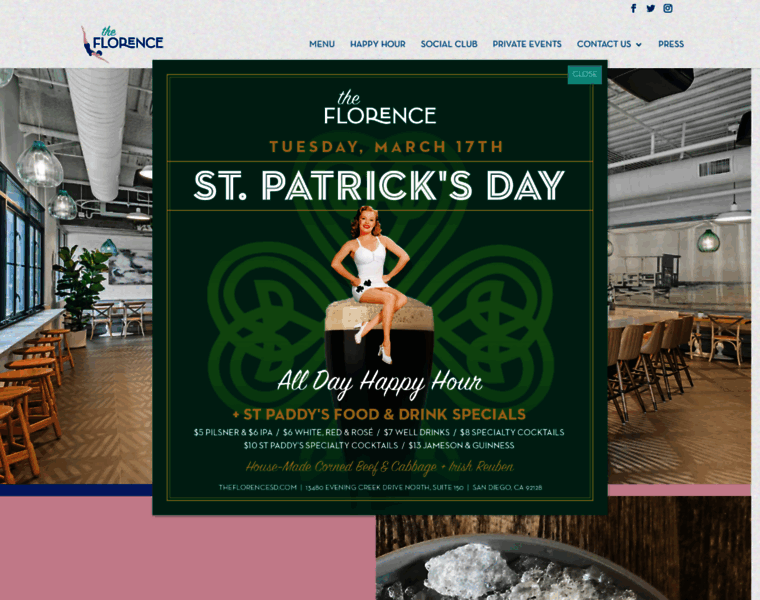
Task: Open The Florence Twitter icon
Action: (650, 8)
